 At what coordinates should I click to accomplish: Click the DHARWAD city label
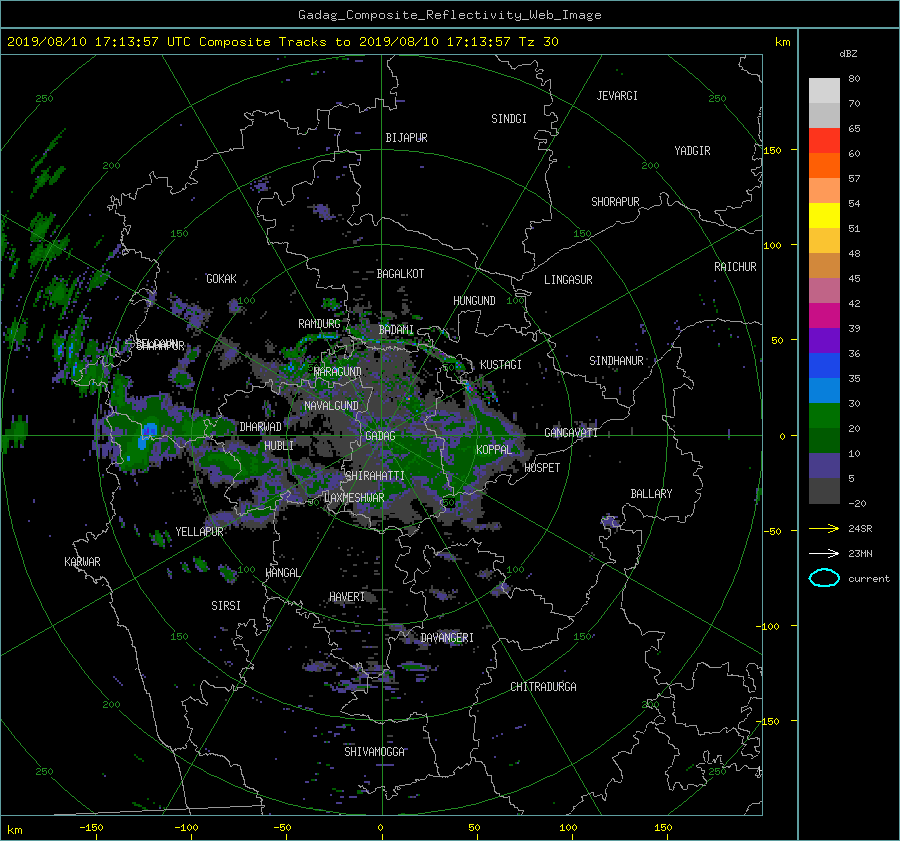[261, 427]
